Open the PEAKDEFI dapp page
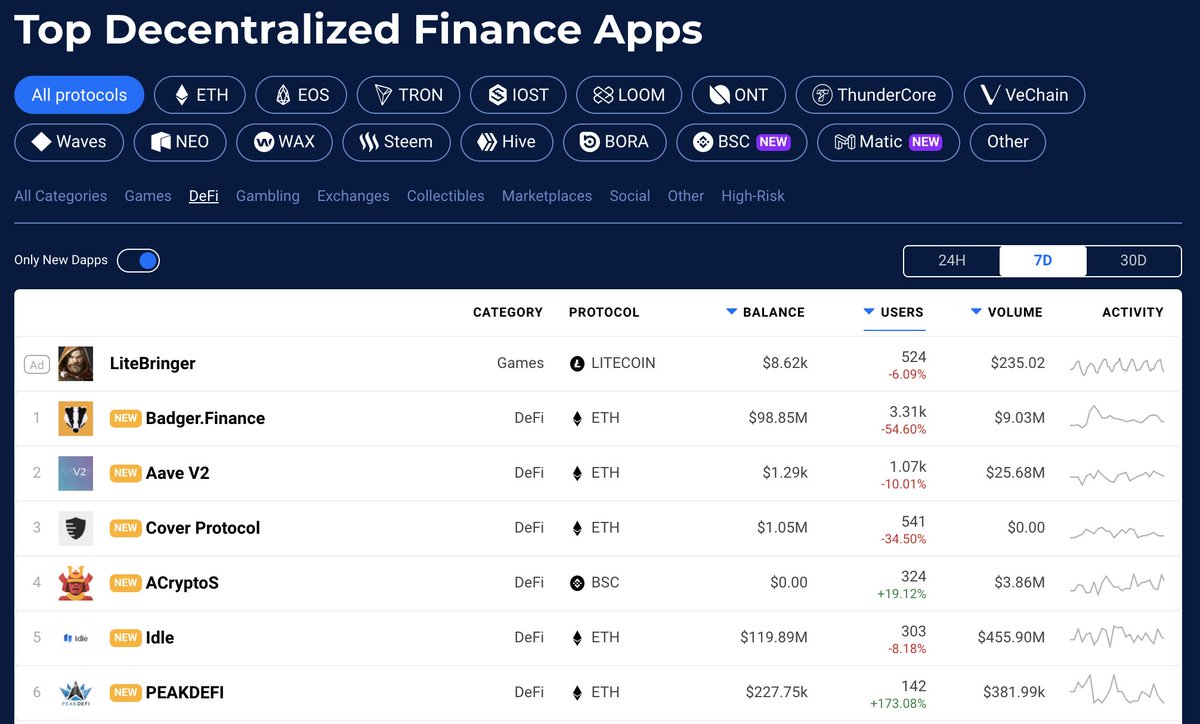1200x724 pixels. [185, 692]
